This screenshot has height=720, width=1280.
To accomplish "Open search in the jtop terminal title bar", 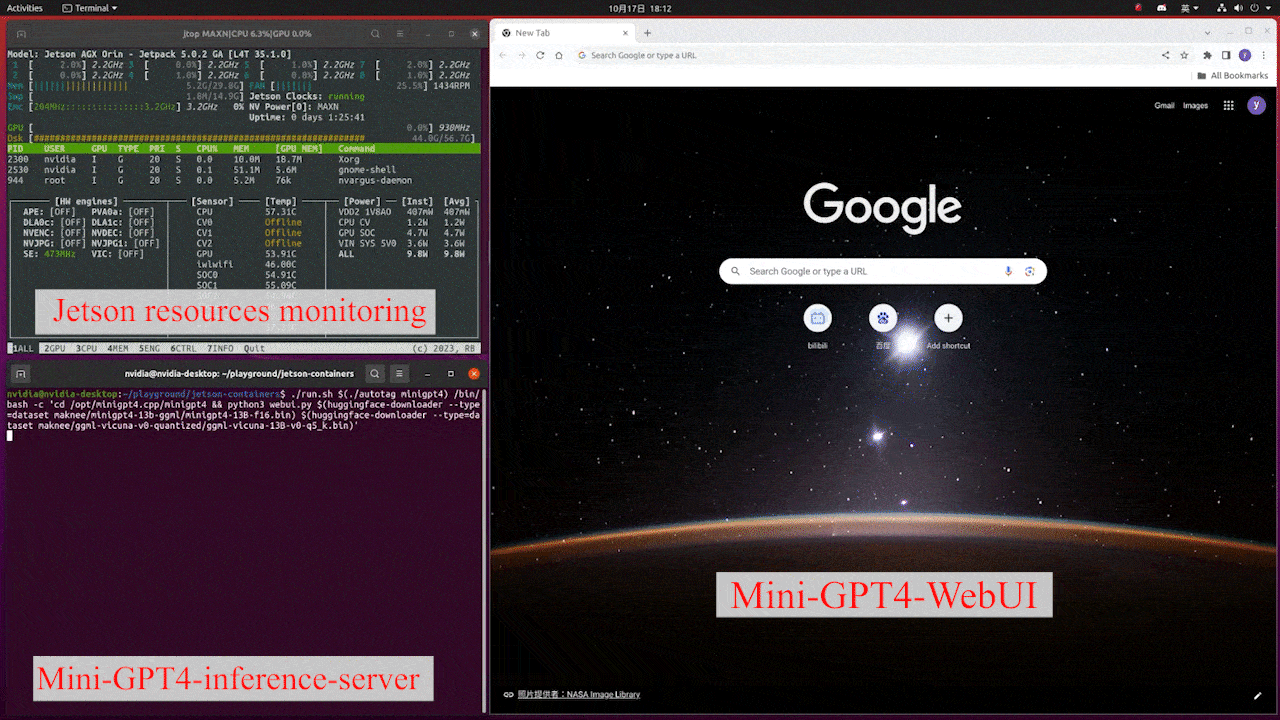I will 374,33.
